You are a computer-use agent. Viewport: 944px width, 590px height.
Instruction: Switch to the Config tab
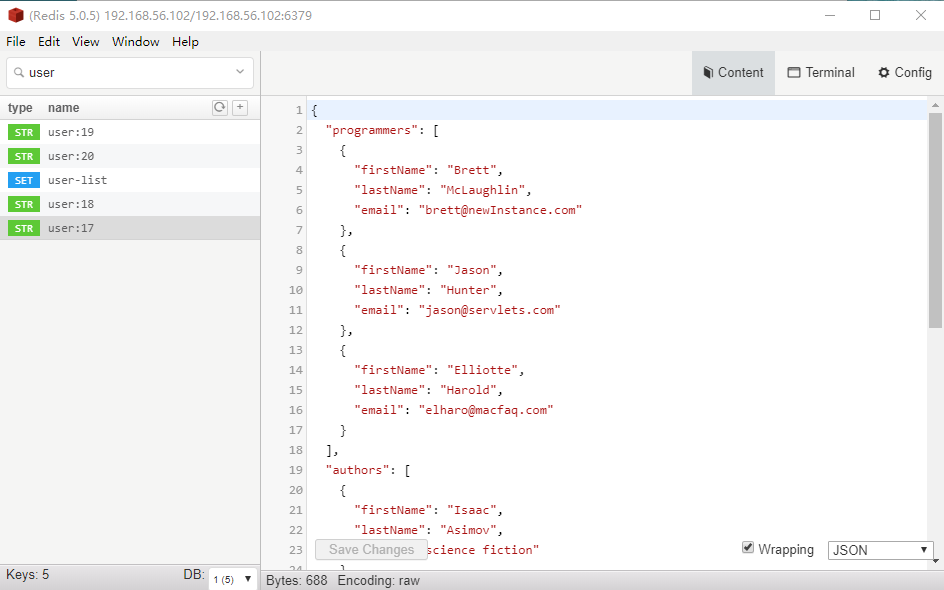pyautogui.click(x=905, y=73)
